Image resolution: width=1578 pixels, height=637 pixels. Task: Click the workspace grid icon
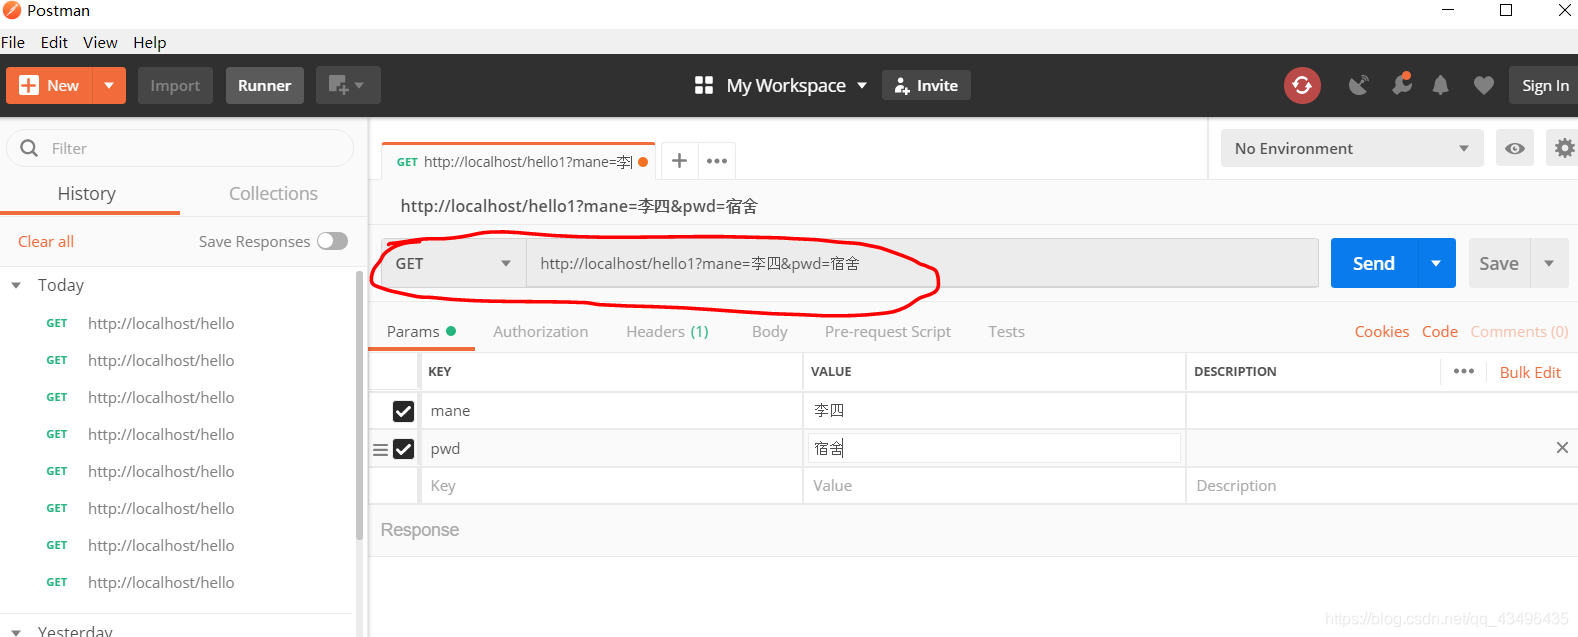point(704,85)
